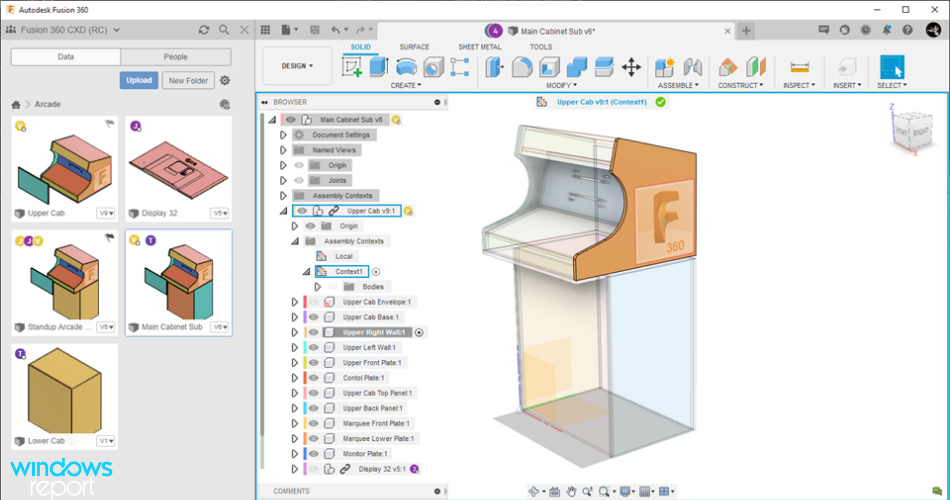Expand the Named Views node
The width and height of the screenshot is (950, 500).
tap(283, 150)
